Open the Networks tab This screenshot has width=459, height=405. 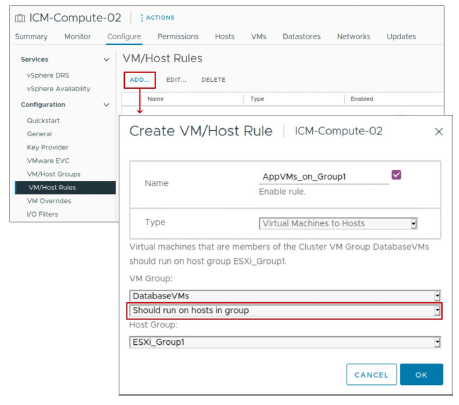coord(353,37)
